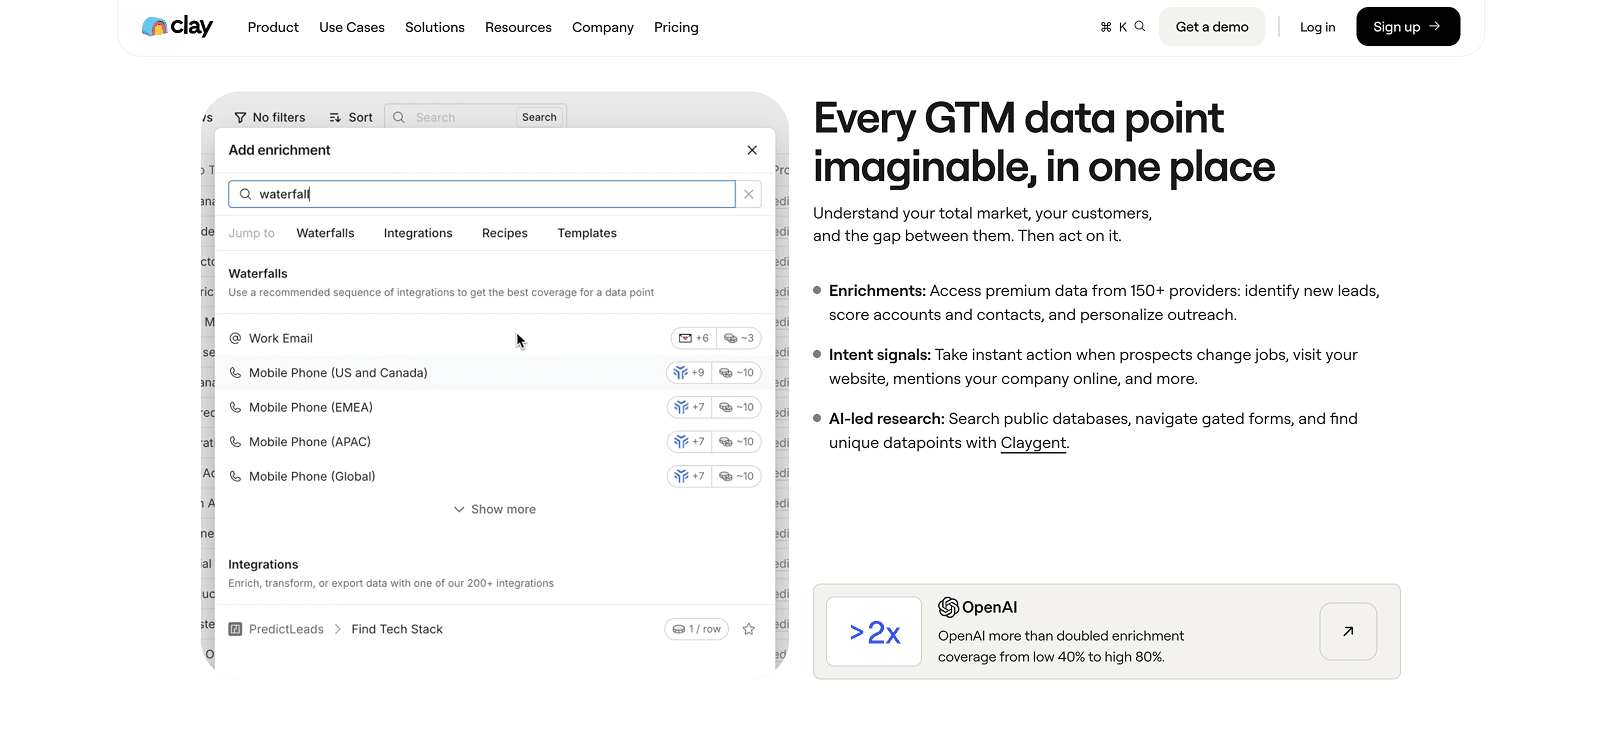
Task: Open the Resources menu
Action: tap(518, 27)
